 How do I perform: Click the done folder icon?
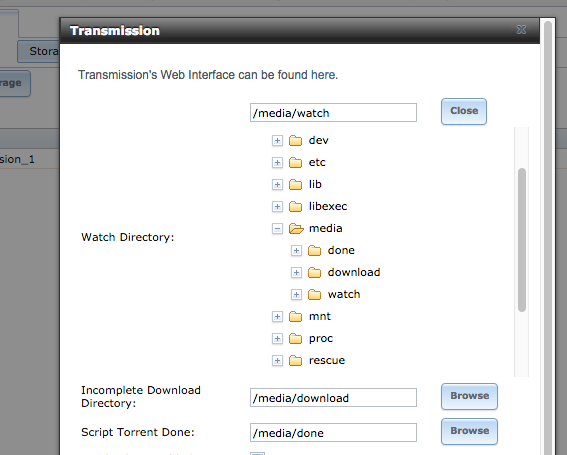314,250
